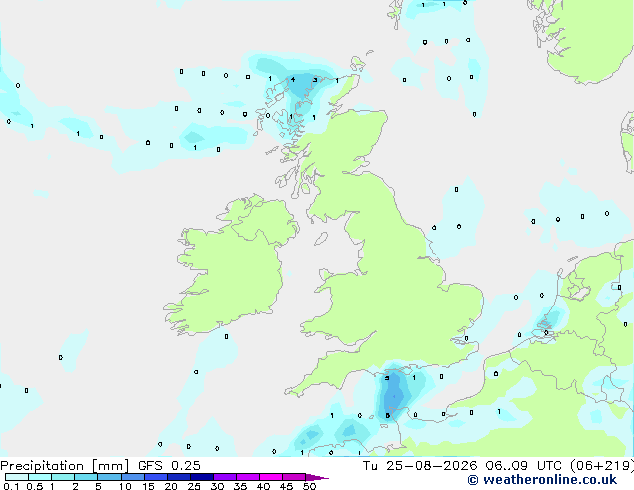634x490 pixels.
Task: Select the 0.5–1 mm legend color swatch
Action: point(40,477)
